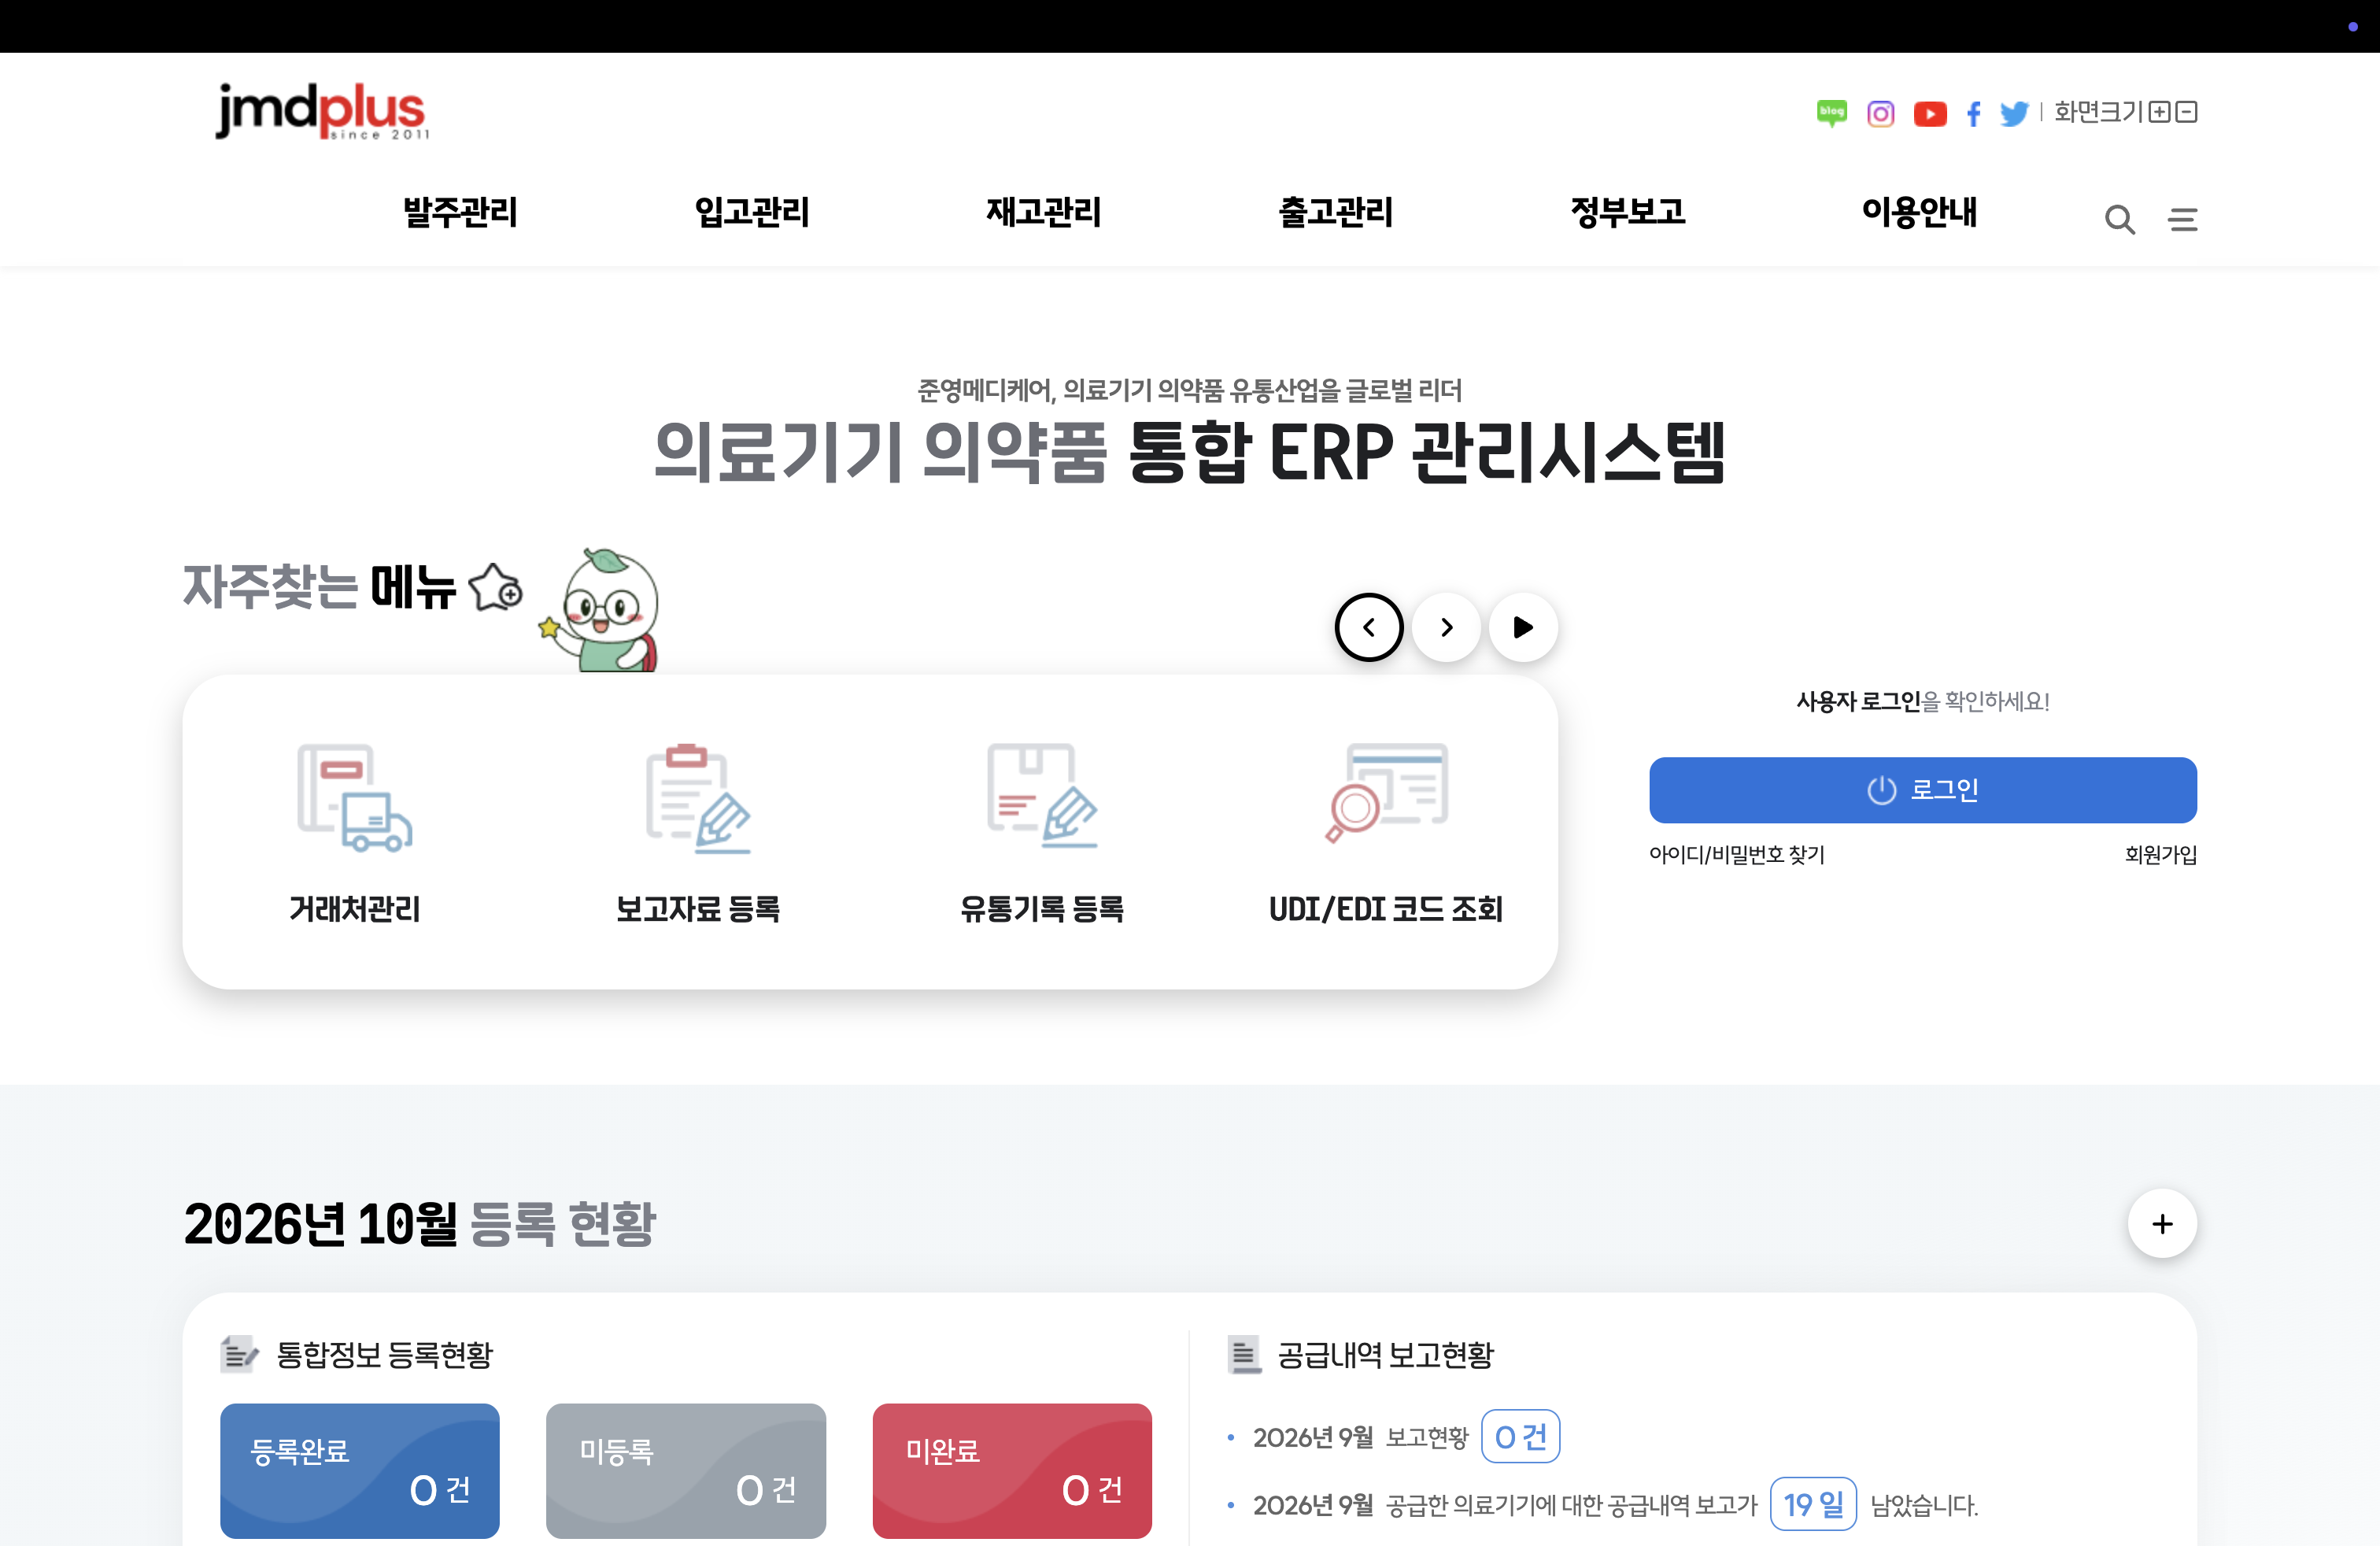
Task: Open the 보고자료 등록 shortcut icon
Action: (698, 798)
